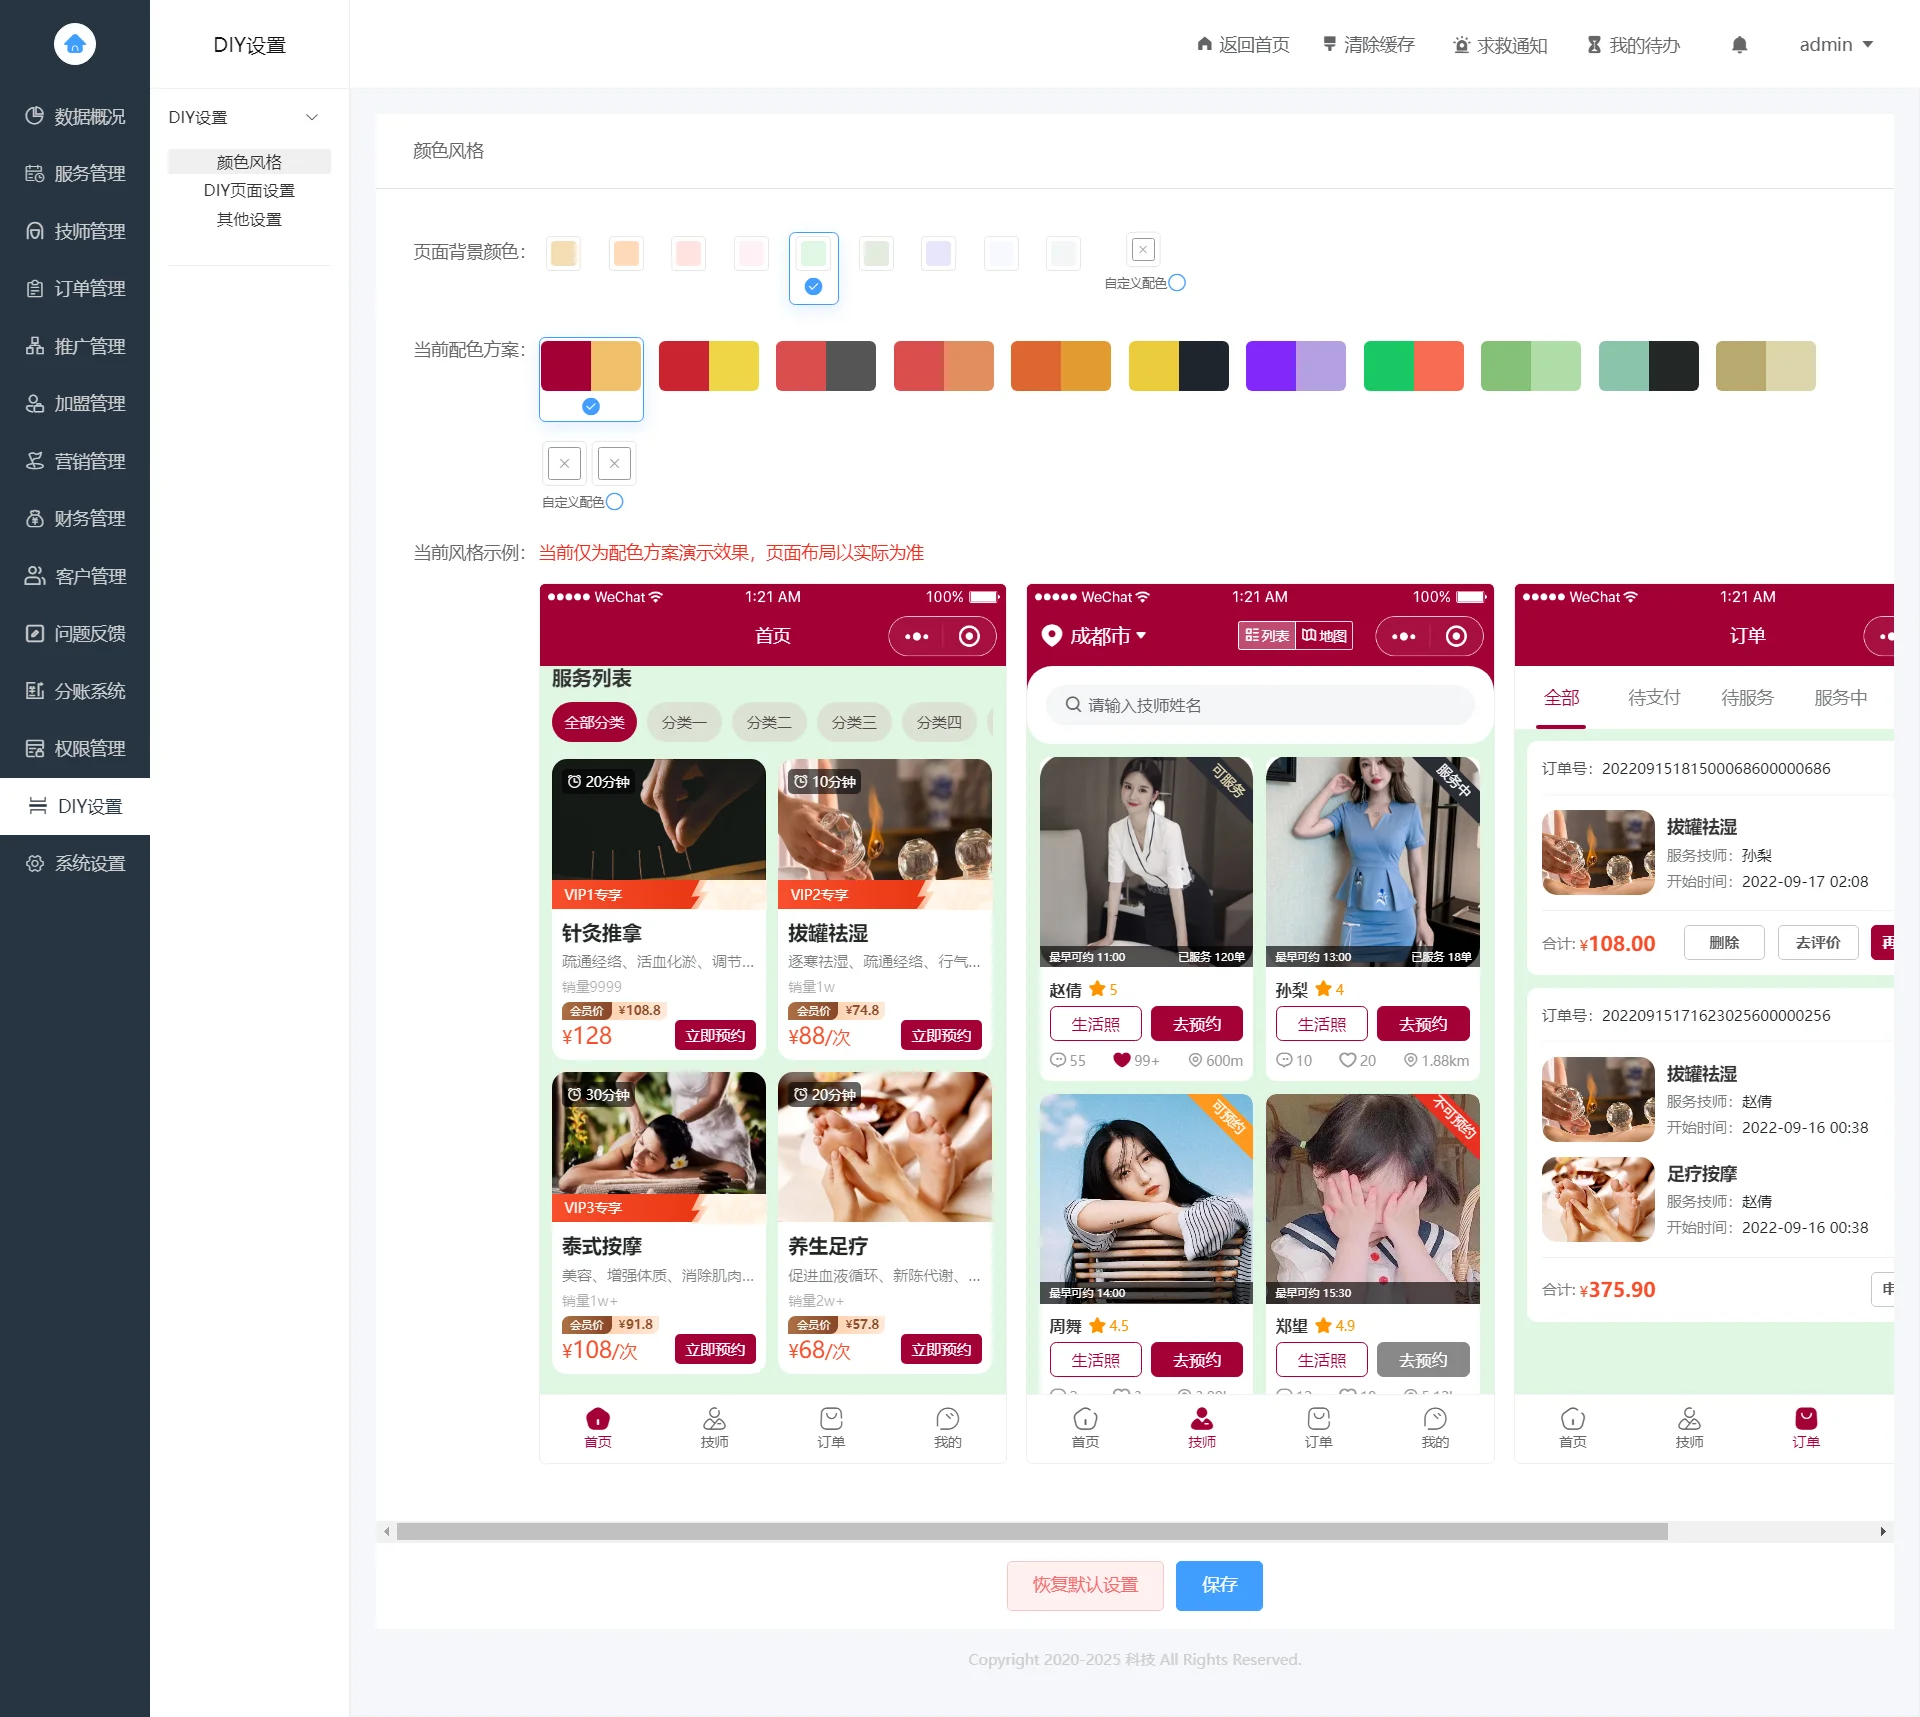This screenshot has width=1920, height=1717.
Task: Click the home logo icon in sidebar
Action: (75, 44)
